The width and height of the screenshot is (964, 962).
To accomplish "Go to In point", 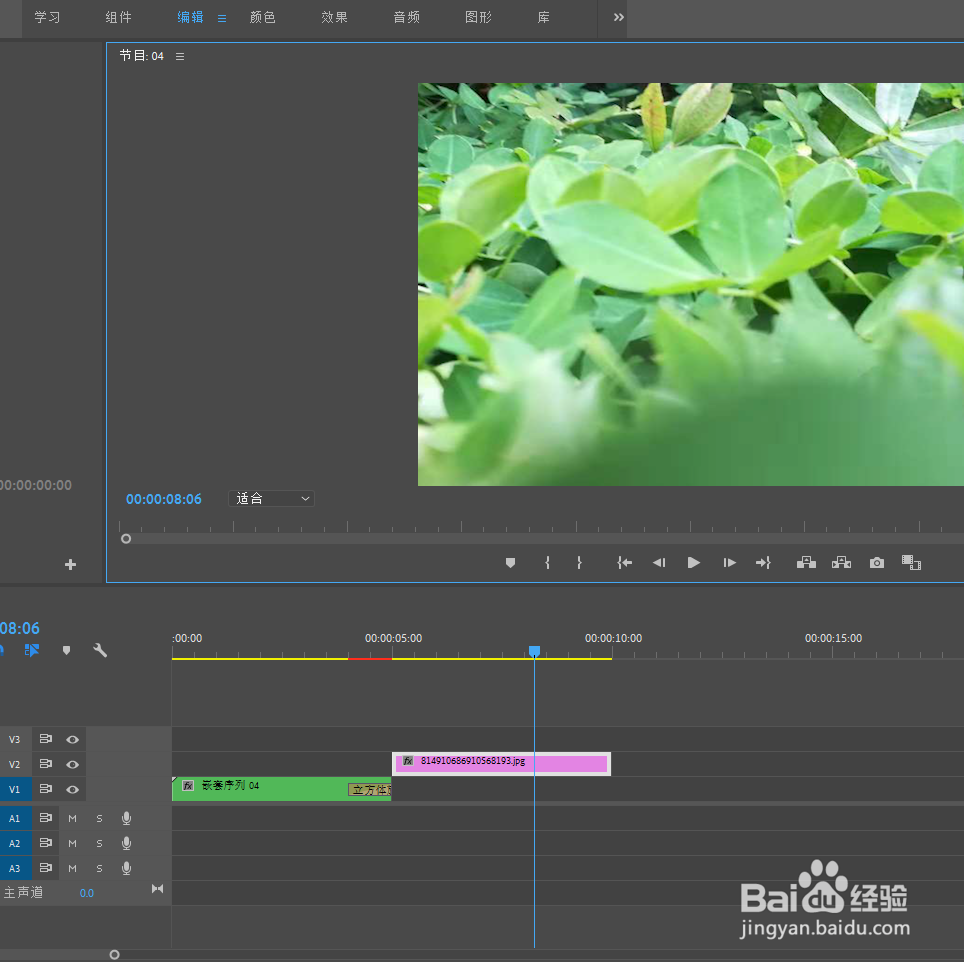I will click(625, 562).
